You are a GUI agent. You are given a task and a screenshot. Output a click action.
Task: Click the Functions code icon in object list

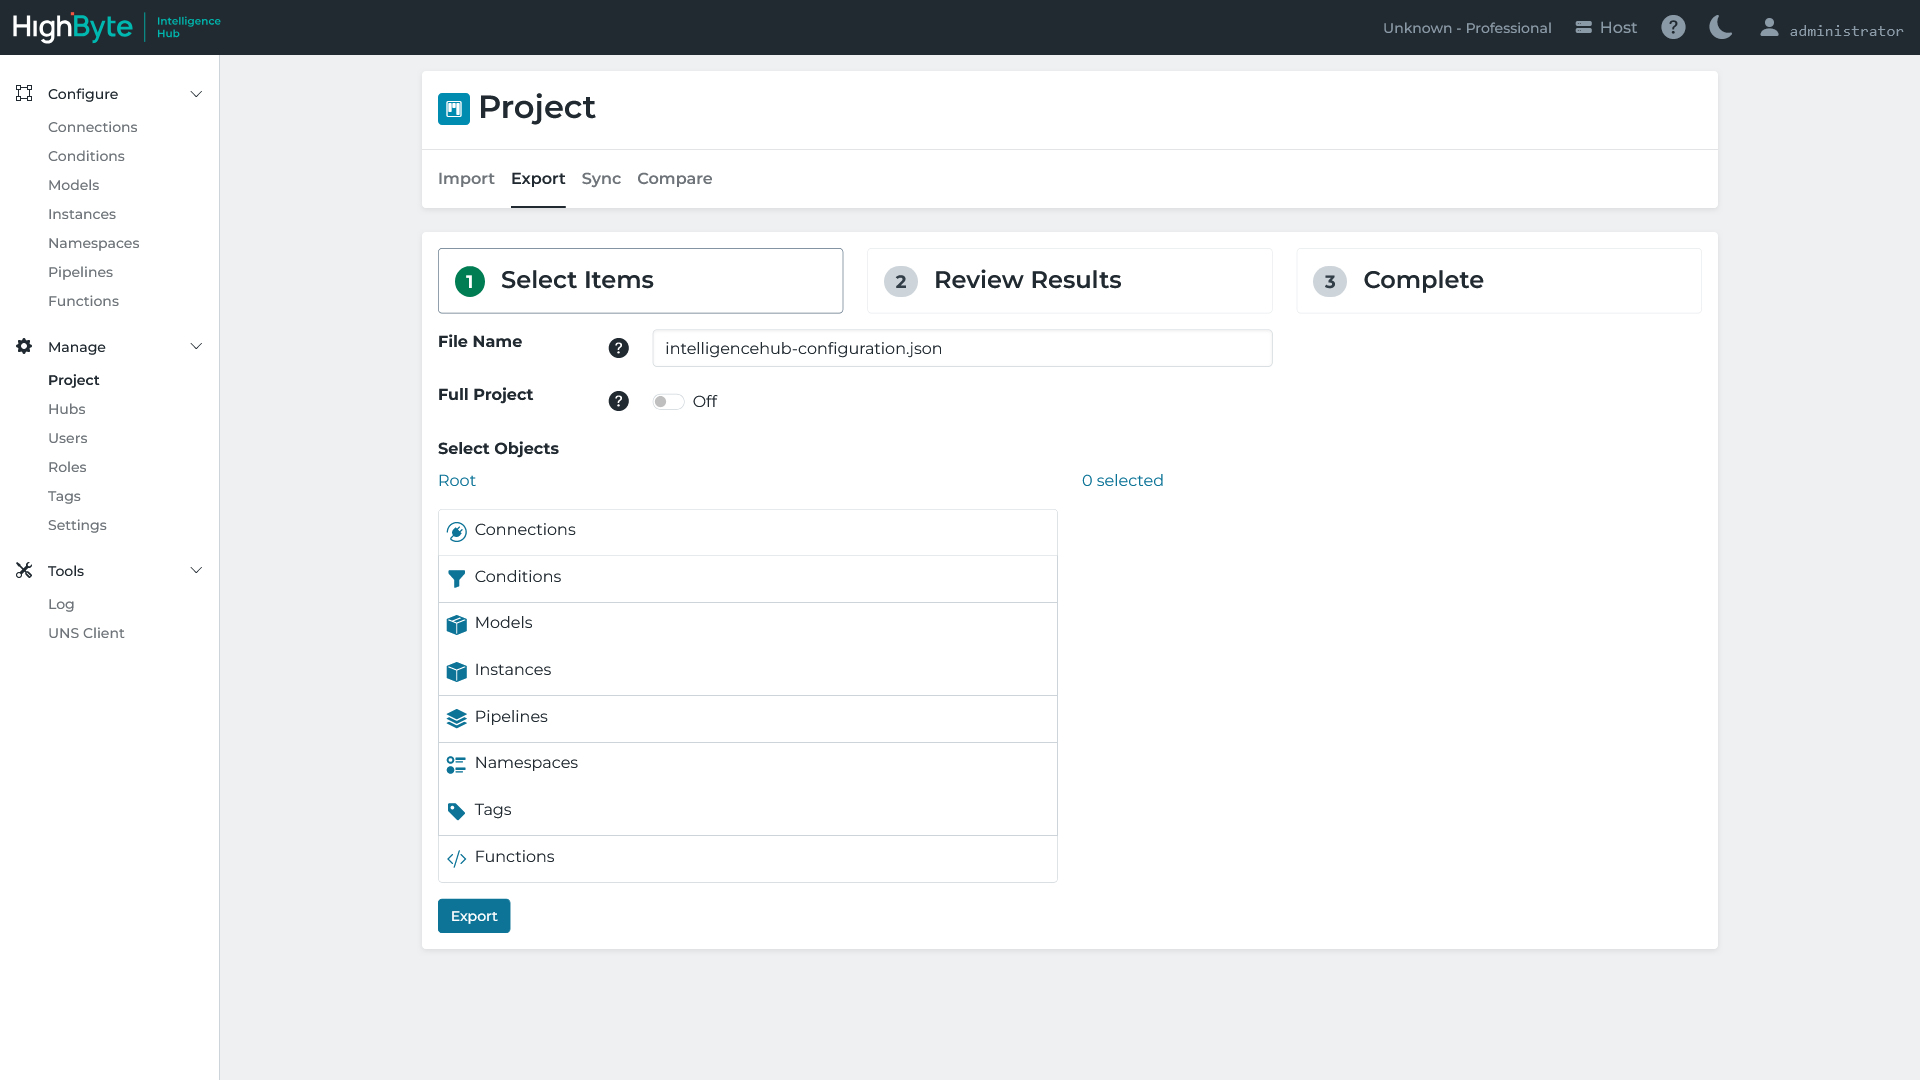[x=457, y=859]
